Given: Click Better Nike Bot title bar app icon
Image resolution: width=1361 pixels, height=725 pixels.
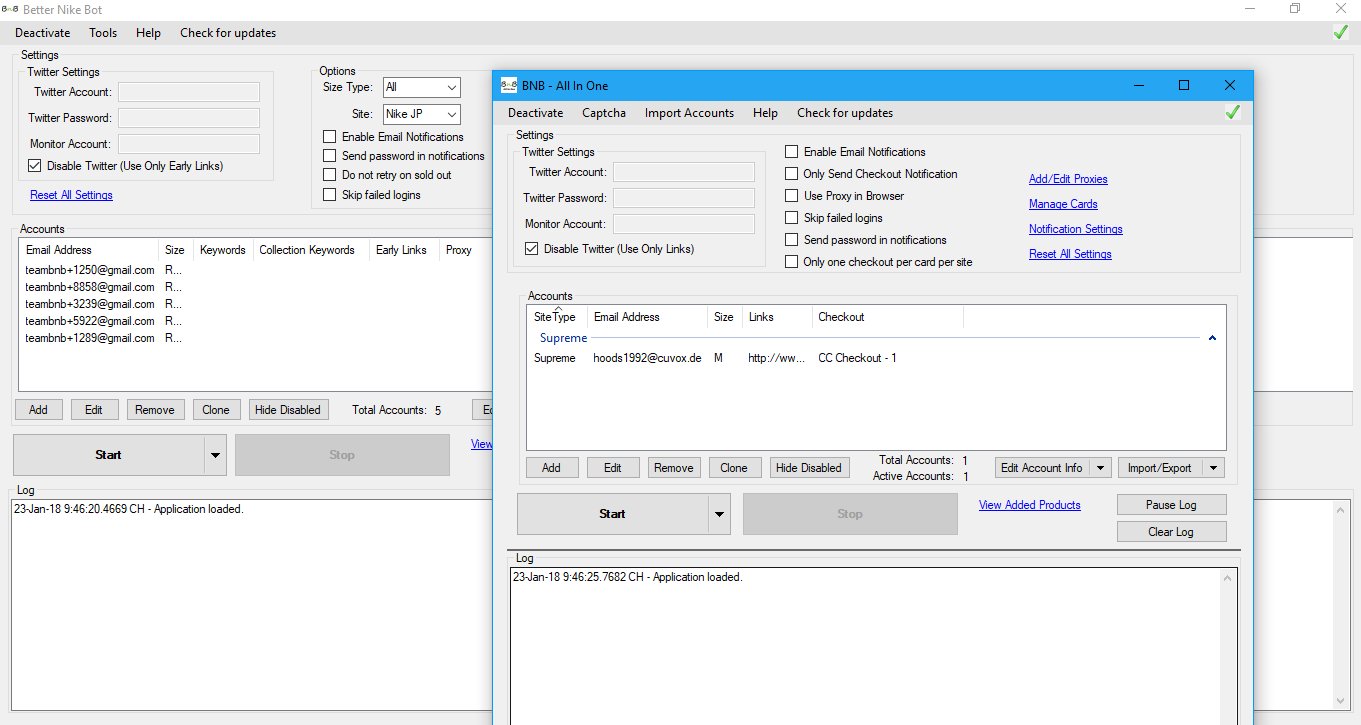Looking at the screenshot, I should pos(10,8).
